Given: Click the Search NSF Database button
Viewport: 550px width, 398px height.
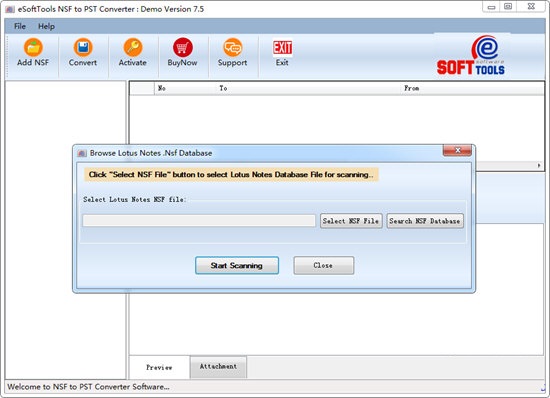Looking at the screenshot, I should [x=425, y=221].
